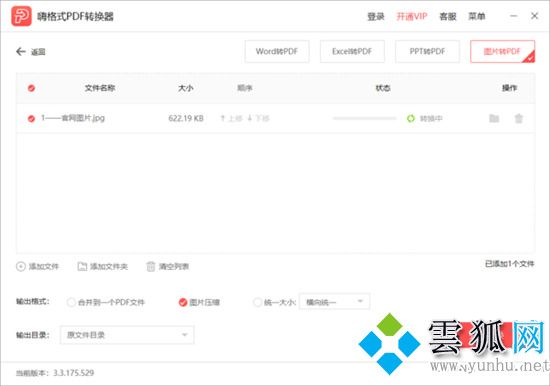The width and height of the screenshot is (550, 386).
Task: Open the 横向统一 size dropdown
Action: (x=334, y=301)
